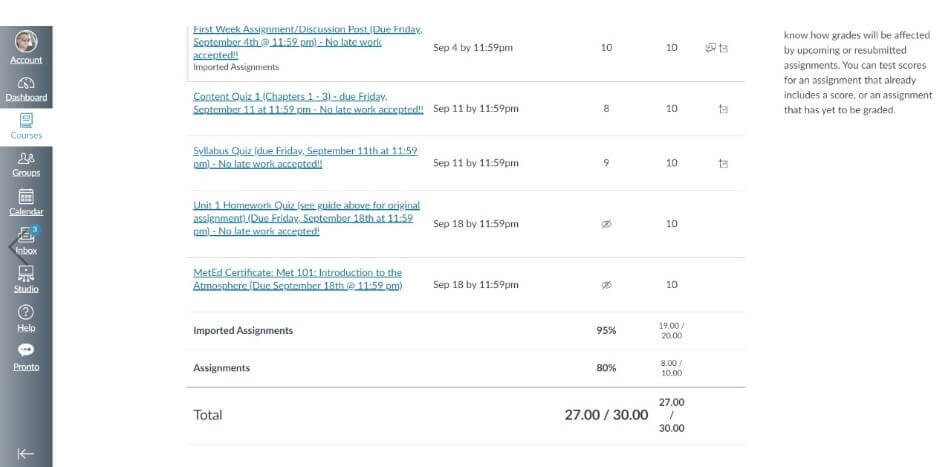Screen dimensions: 942x467
Task: Open the Help menu
Action: (x=26, y=318)
